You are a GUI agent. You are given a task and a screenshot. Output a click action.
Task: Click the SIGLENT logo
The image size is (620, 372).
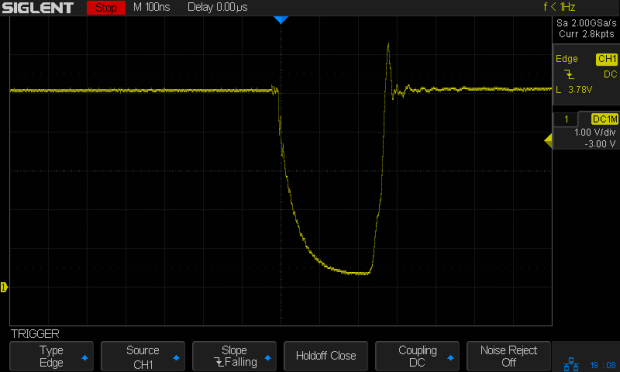(38, 8)
